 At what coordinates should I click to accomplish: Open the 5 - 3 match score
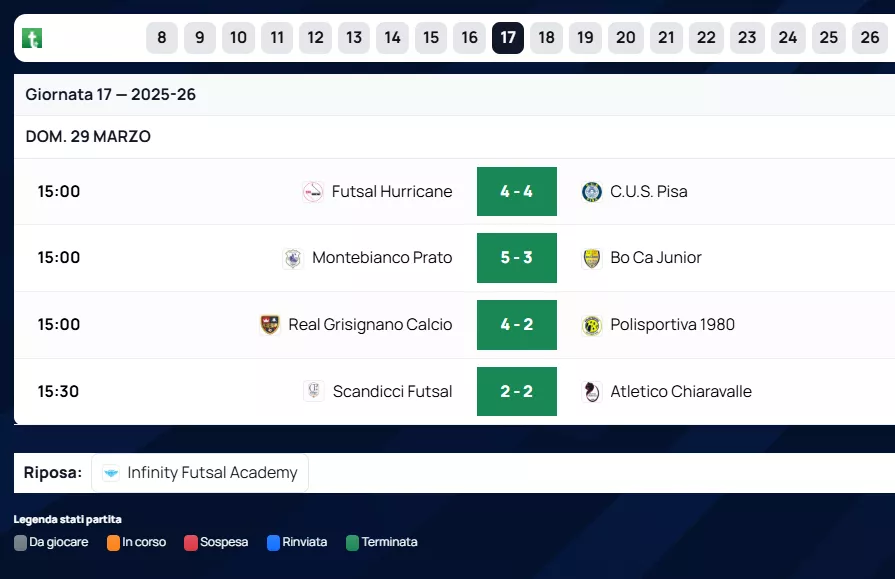click(x=516, y=258)
